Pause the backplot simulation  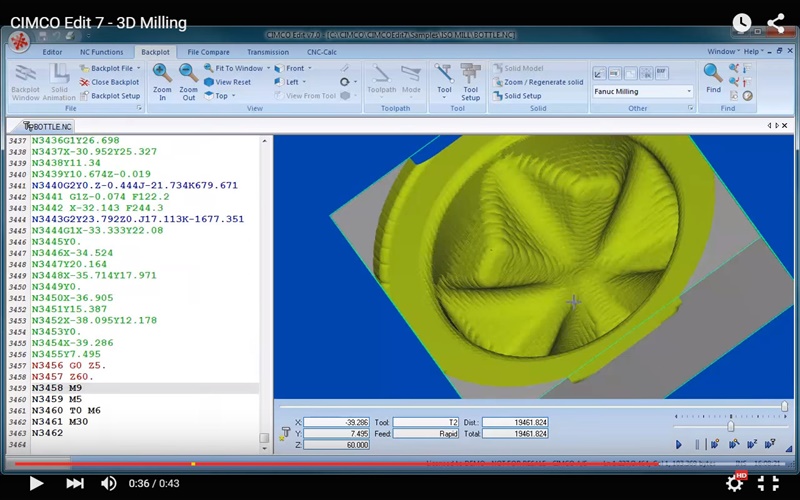[x=697, y=445]
